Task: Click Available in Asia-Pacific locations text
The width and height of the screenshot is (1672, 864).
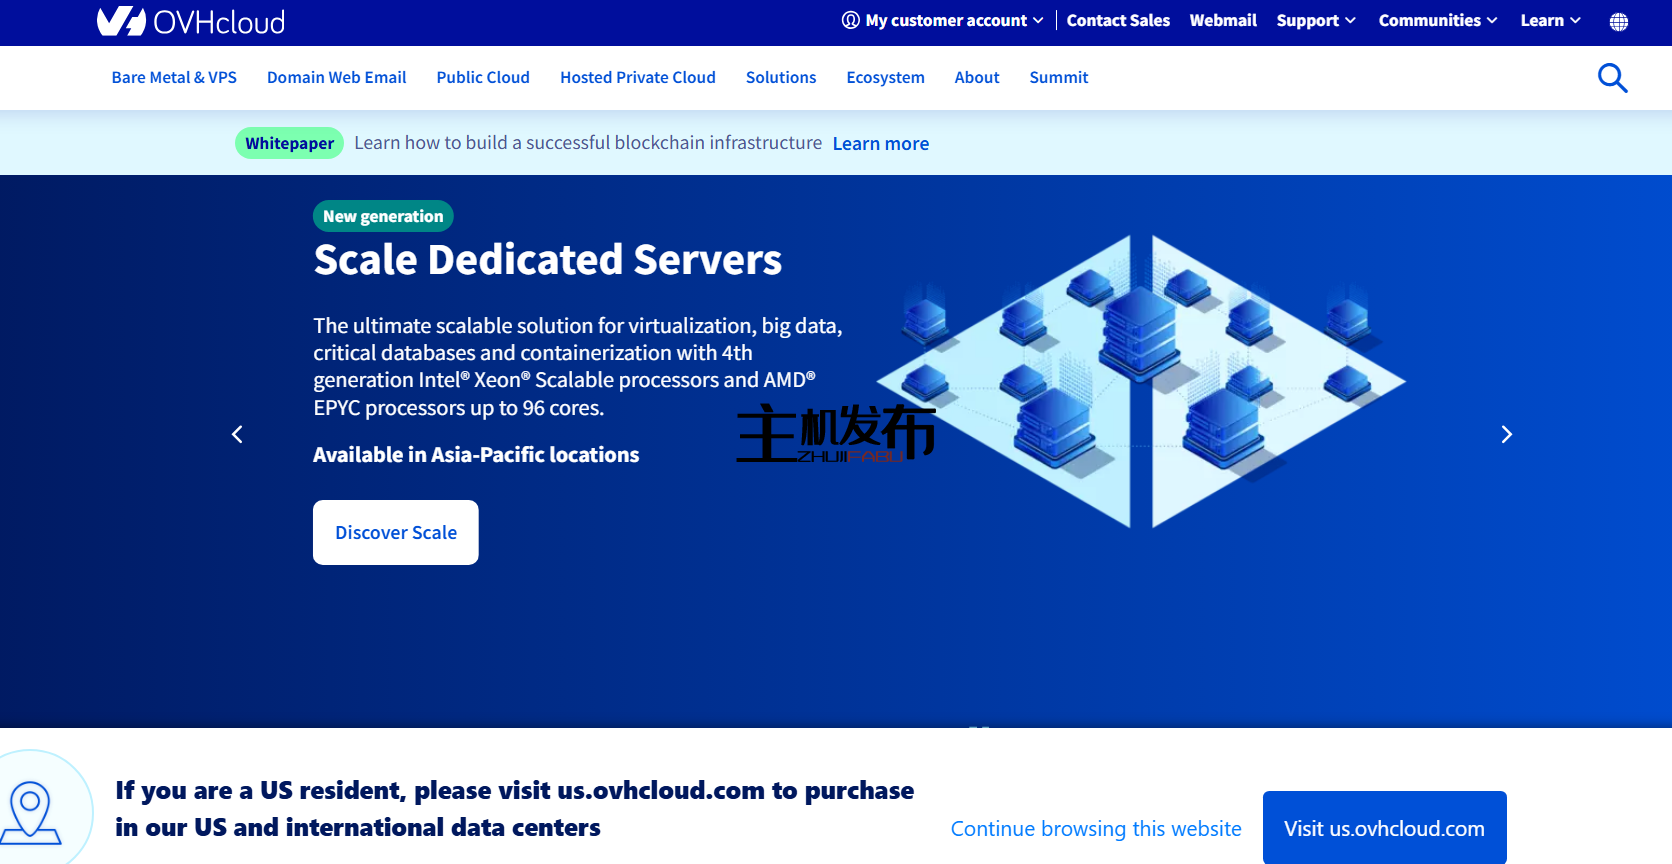Action: tap(476, 454)
